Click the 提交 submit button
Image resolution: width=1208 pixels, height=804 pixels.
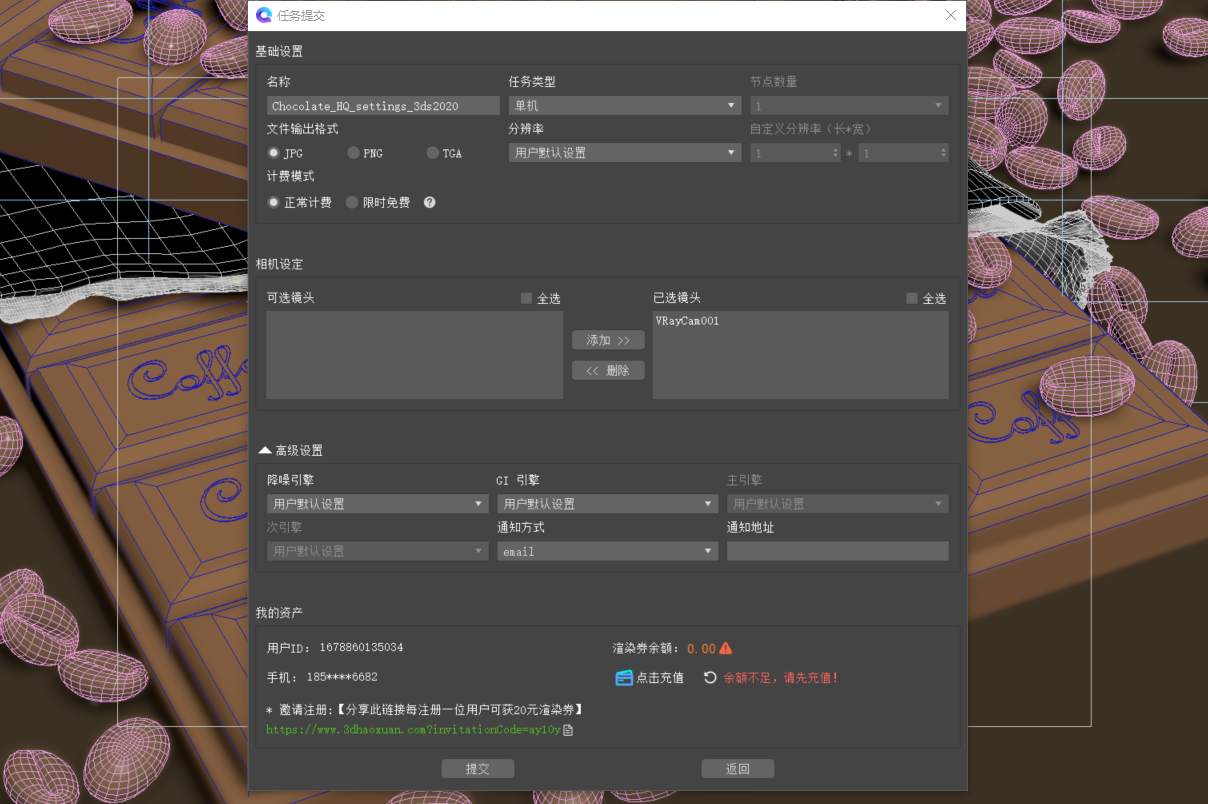(x=478, y=768)
